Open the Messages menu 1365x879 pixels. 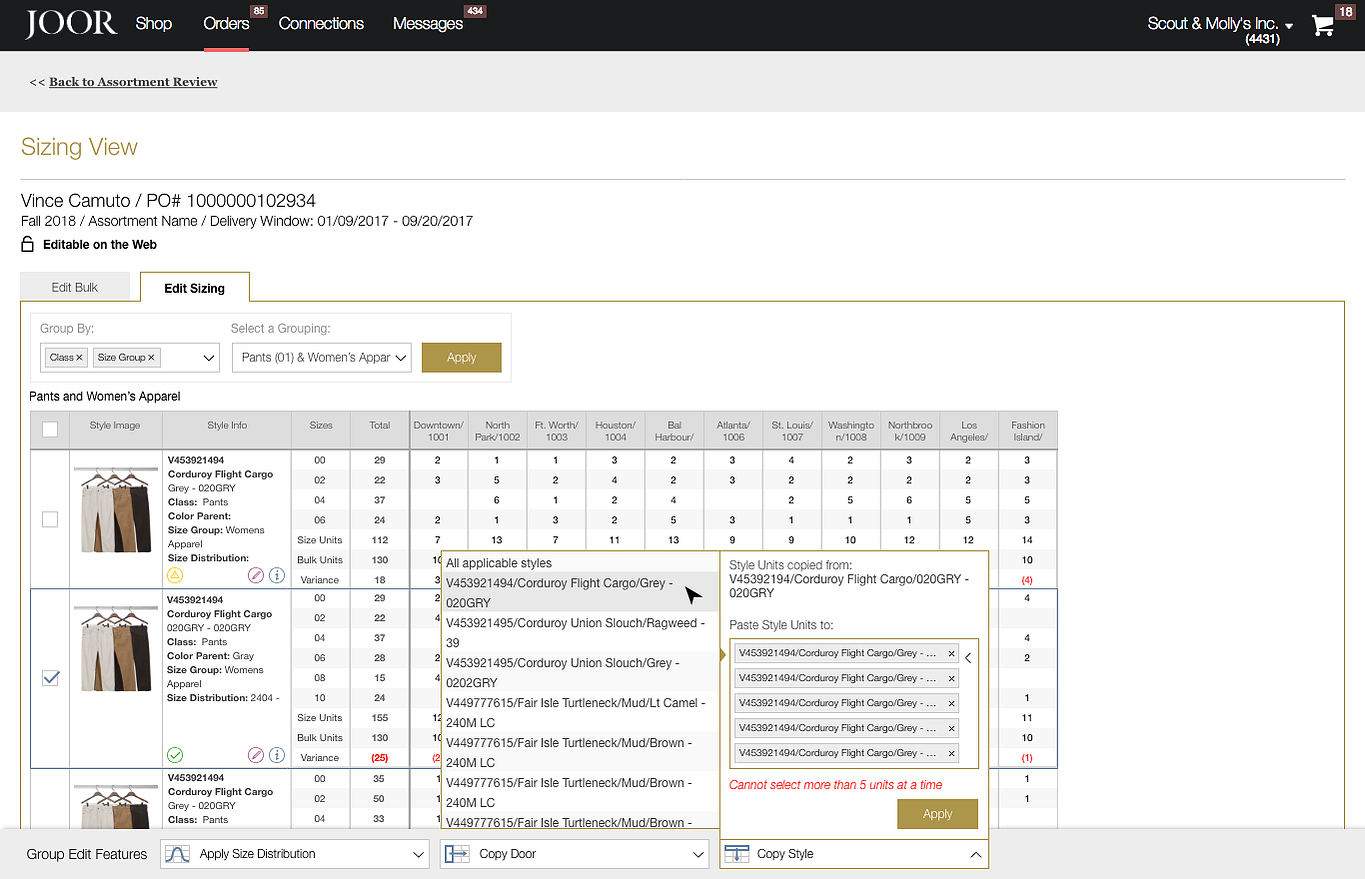pyautogui.click(x=428, y=23)
